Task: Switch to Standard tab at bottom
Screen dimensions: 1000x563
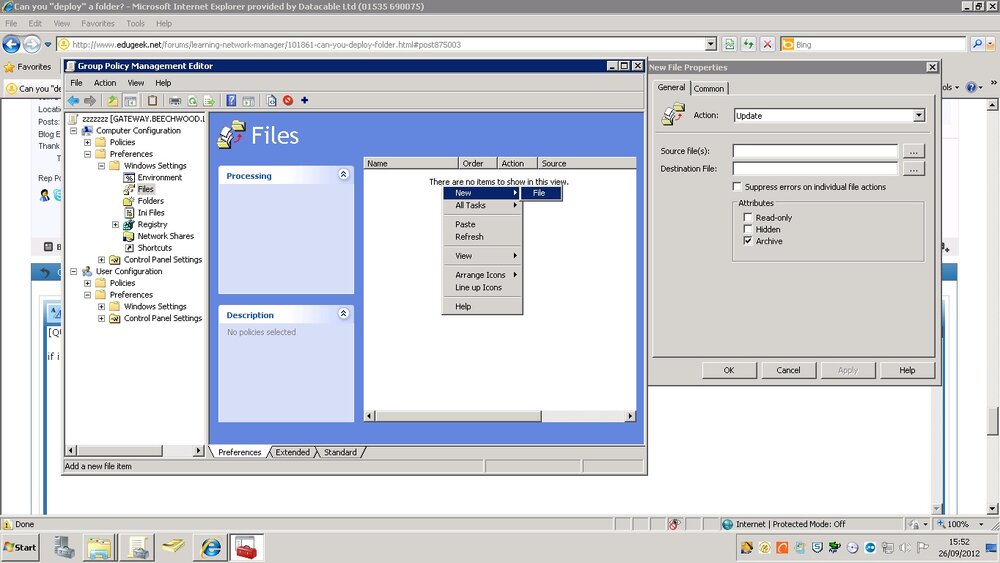Action: pyautogui.click(x=340, y=452)
